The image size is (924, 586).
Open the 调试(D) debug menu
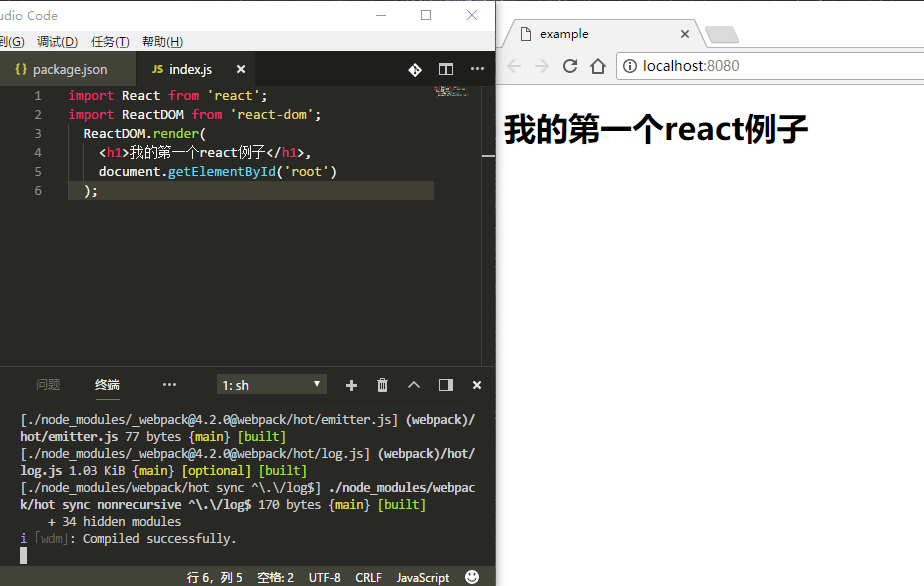point(57,42)
